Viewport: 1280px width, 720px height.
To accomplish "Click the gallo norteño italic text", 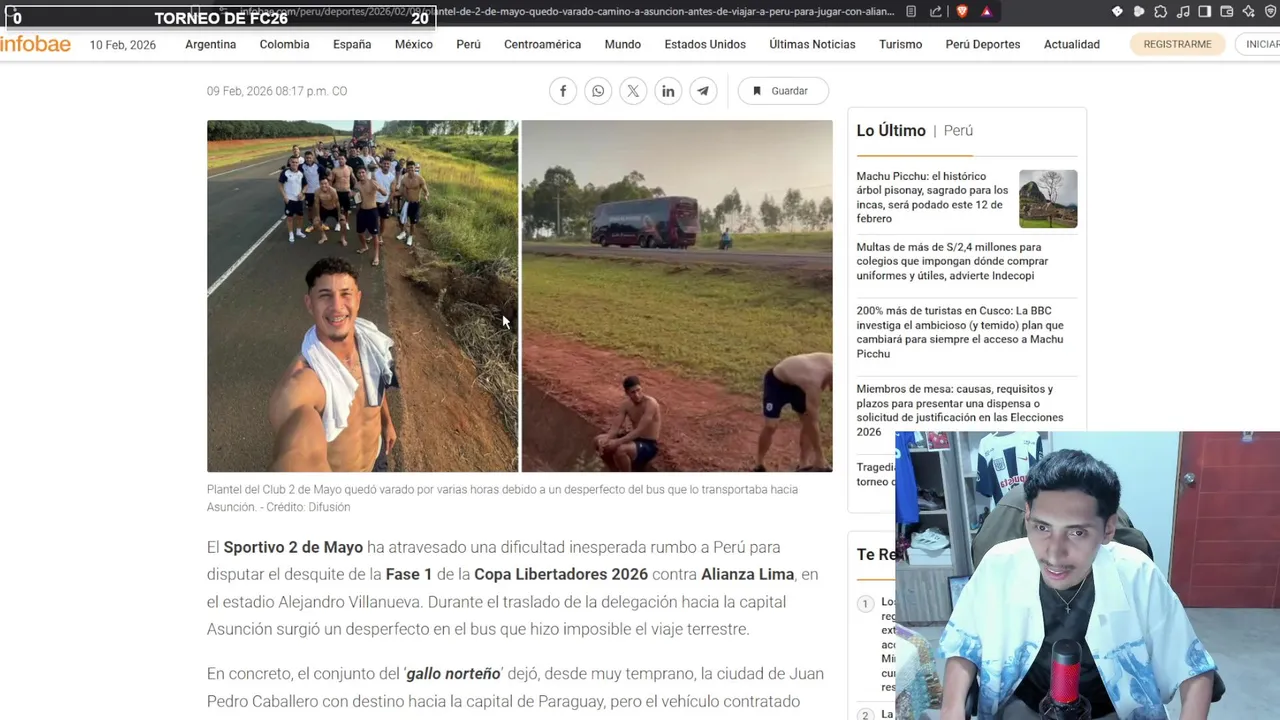I will pyautogui.click(x=453, y=674).
